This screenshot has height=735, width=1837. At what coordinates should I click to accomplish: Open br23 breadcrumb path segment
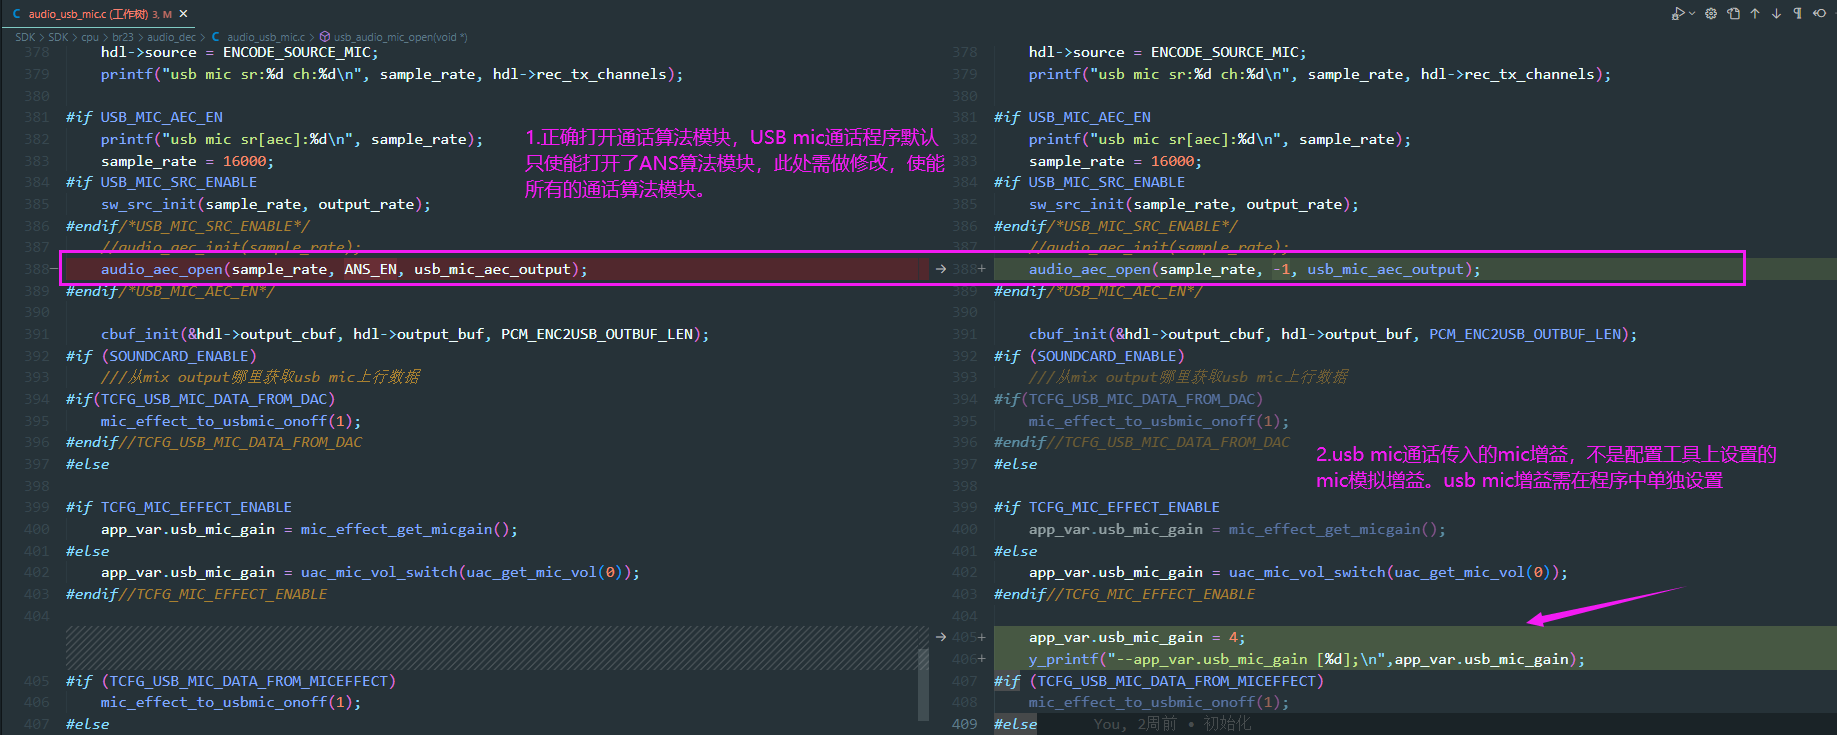tap(123, 37)
